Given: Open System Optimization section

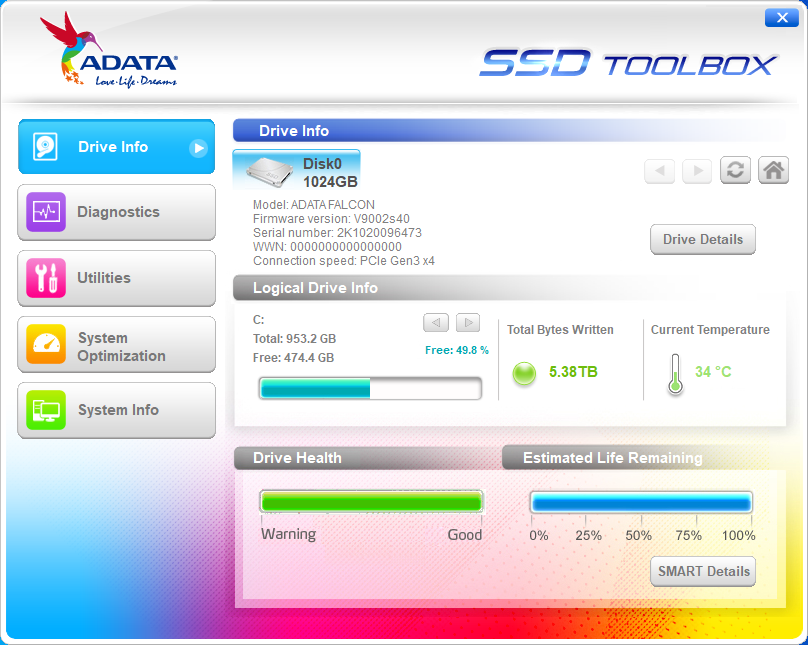Looking at the screenshot, I should pyautogui.click(x=116, y=344).
